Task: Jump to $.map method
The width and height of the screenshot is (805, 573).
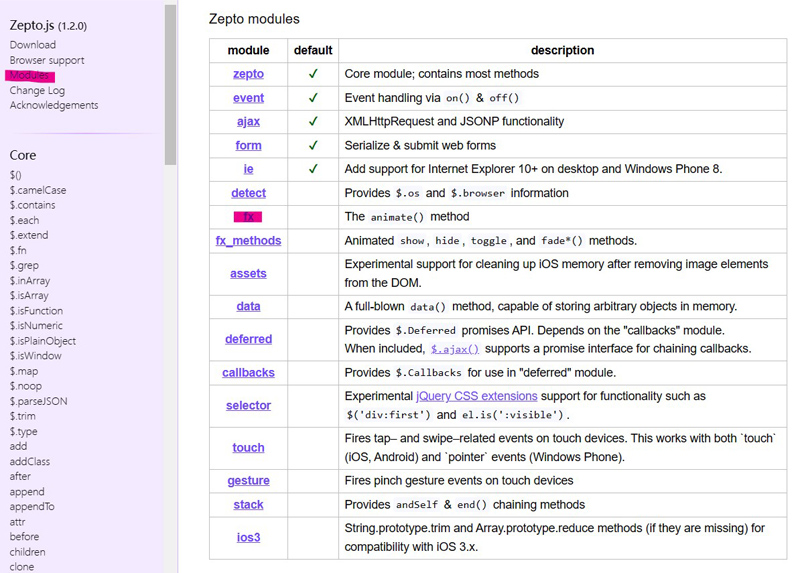Action: coord(24,371)
